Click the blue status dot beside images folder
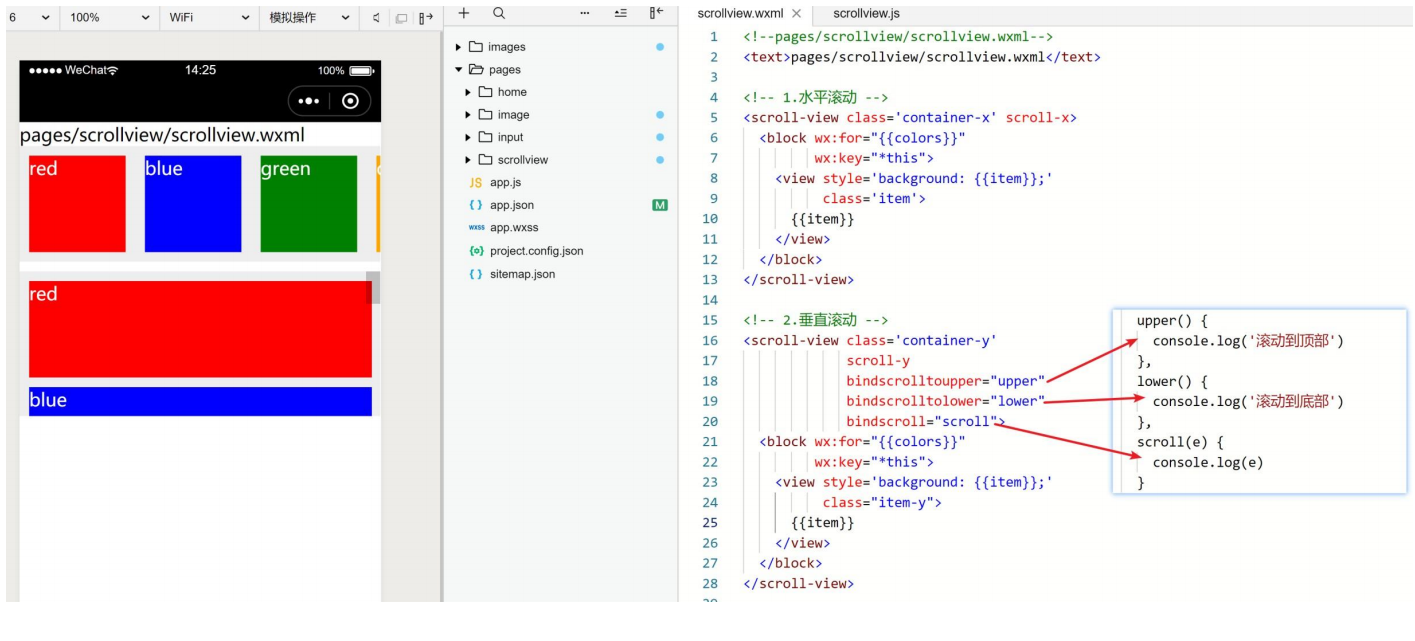This screenshot has width=1415, height=641. tap(660, 47)
